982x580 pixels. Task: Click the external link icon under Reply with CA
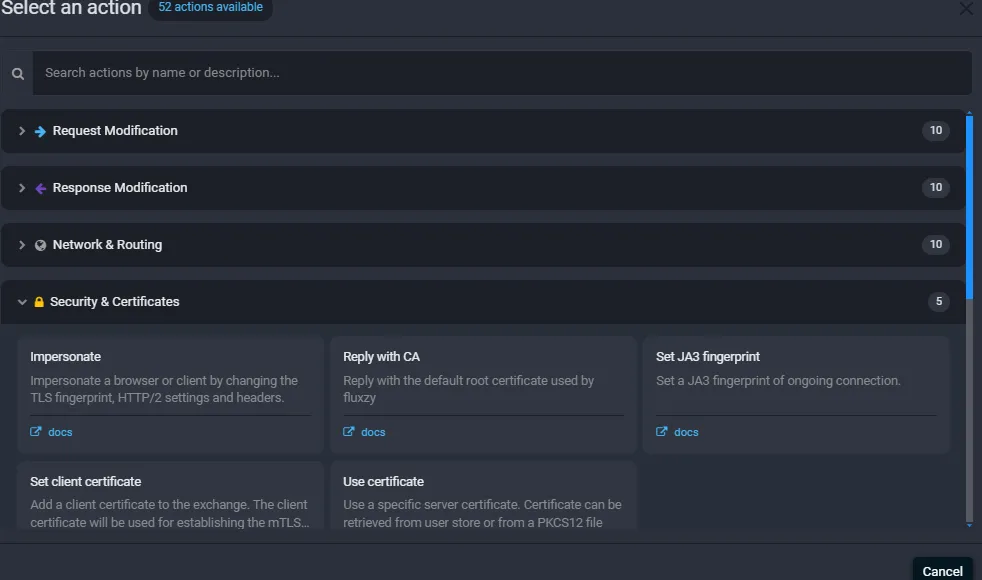coord(349,432)
